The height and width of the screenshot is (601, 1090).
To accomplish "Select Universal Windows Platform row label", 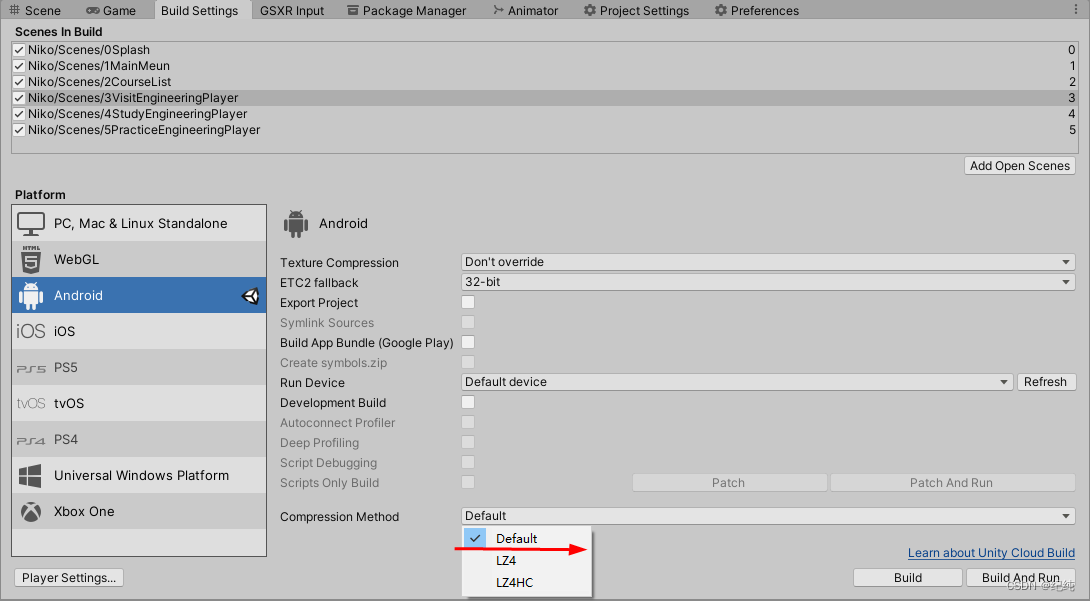I will point(142,476).
